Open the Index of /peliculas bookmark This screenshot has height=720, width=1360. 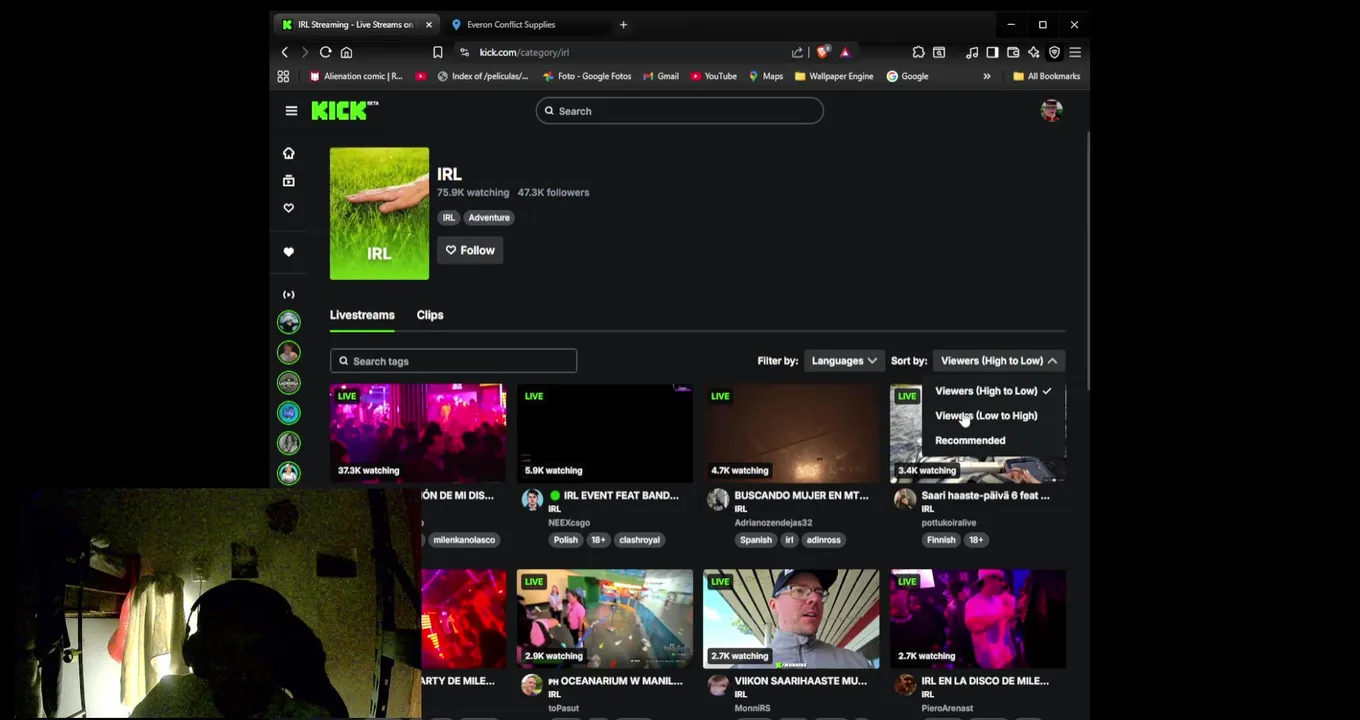click(x=482, y=76)
